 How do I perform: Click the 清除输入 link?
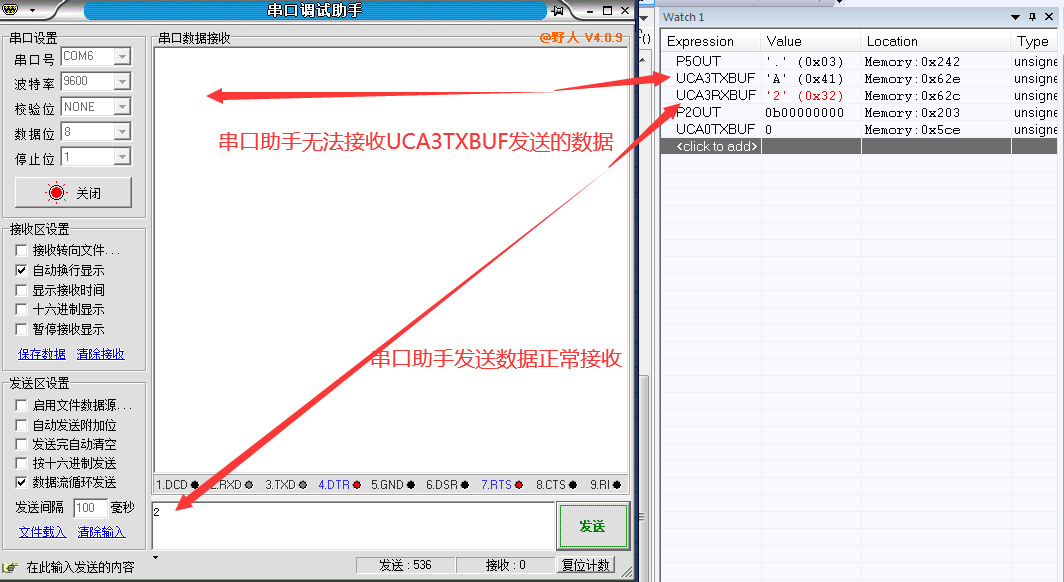pyautogui.click(x=101, y=532)
